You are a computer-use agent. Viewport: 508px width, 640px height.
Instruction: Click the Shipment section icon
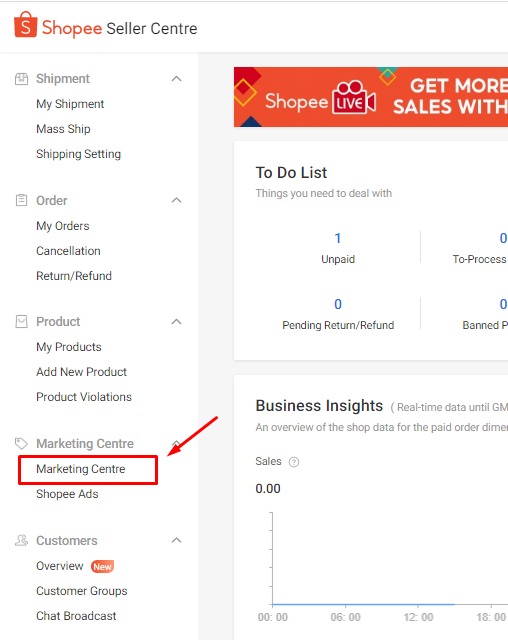click(21, 79)
